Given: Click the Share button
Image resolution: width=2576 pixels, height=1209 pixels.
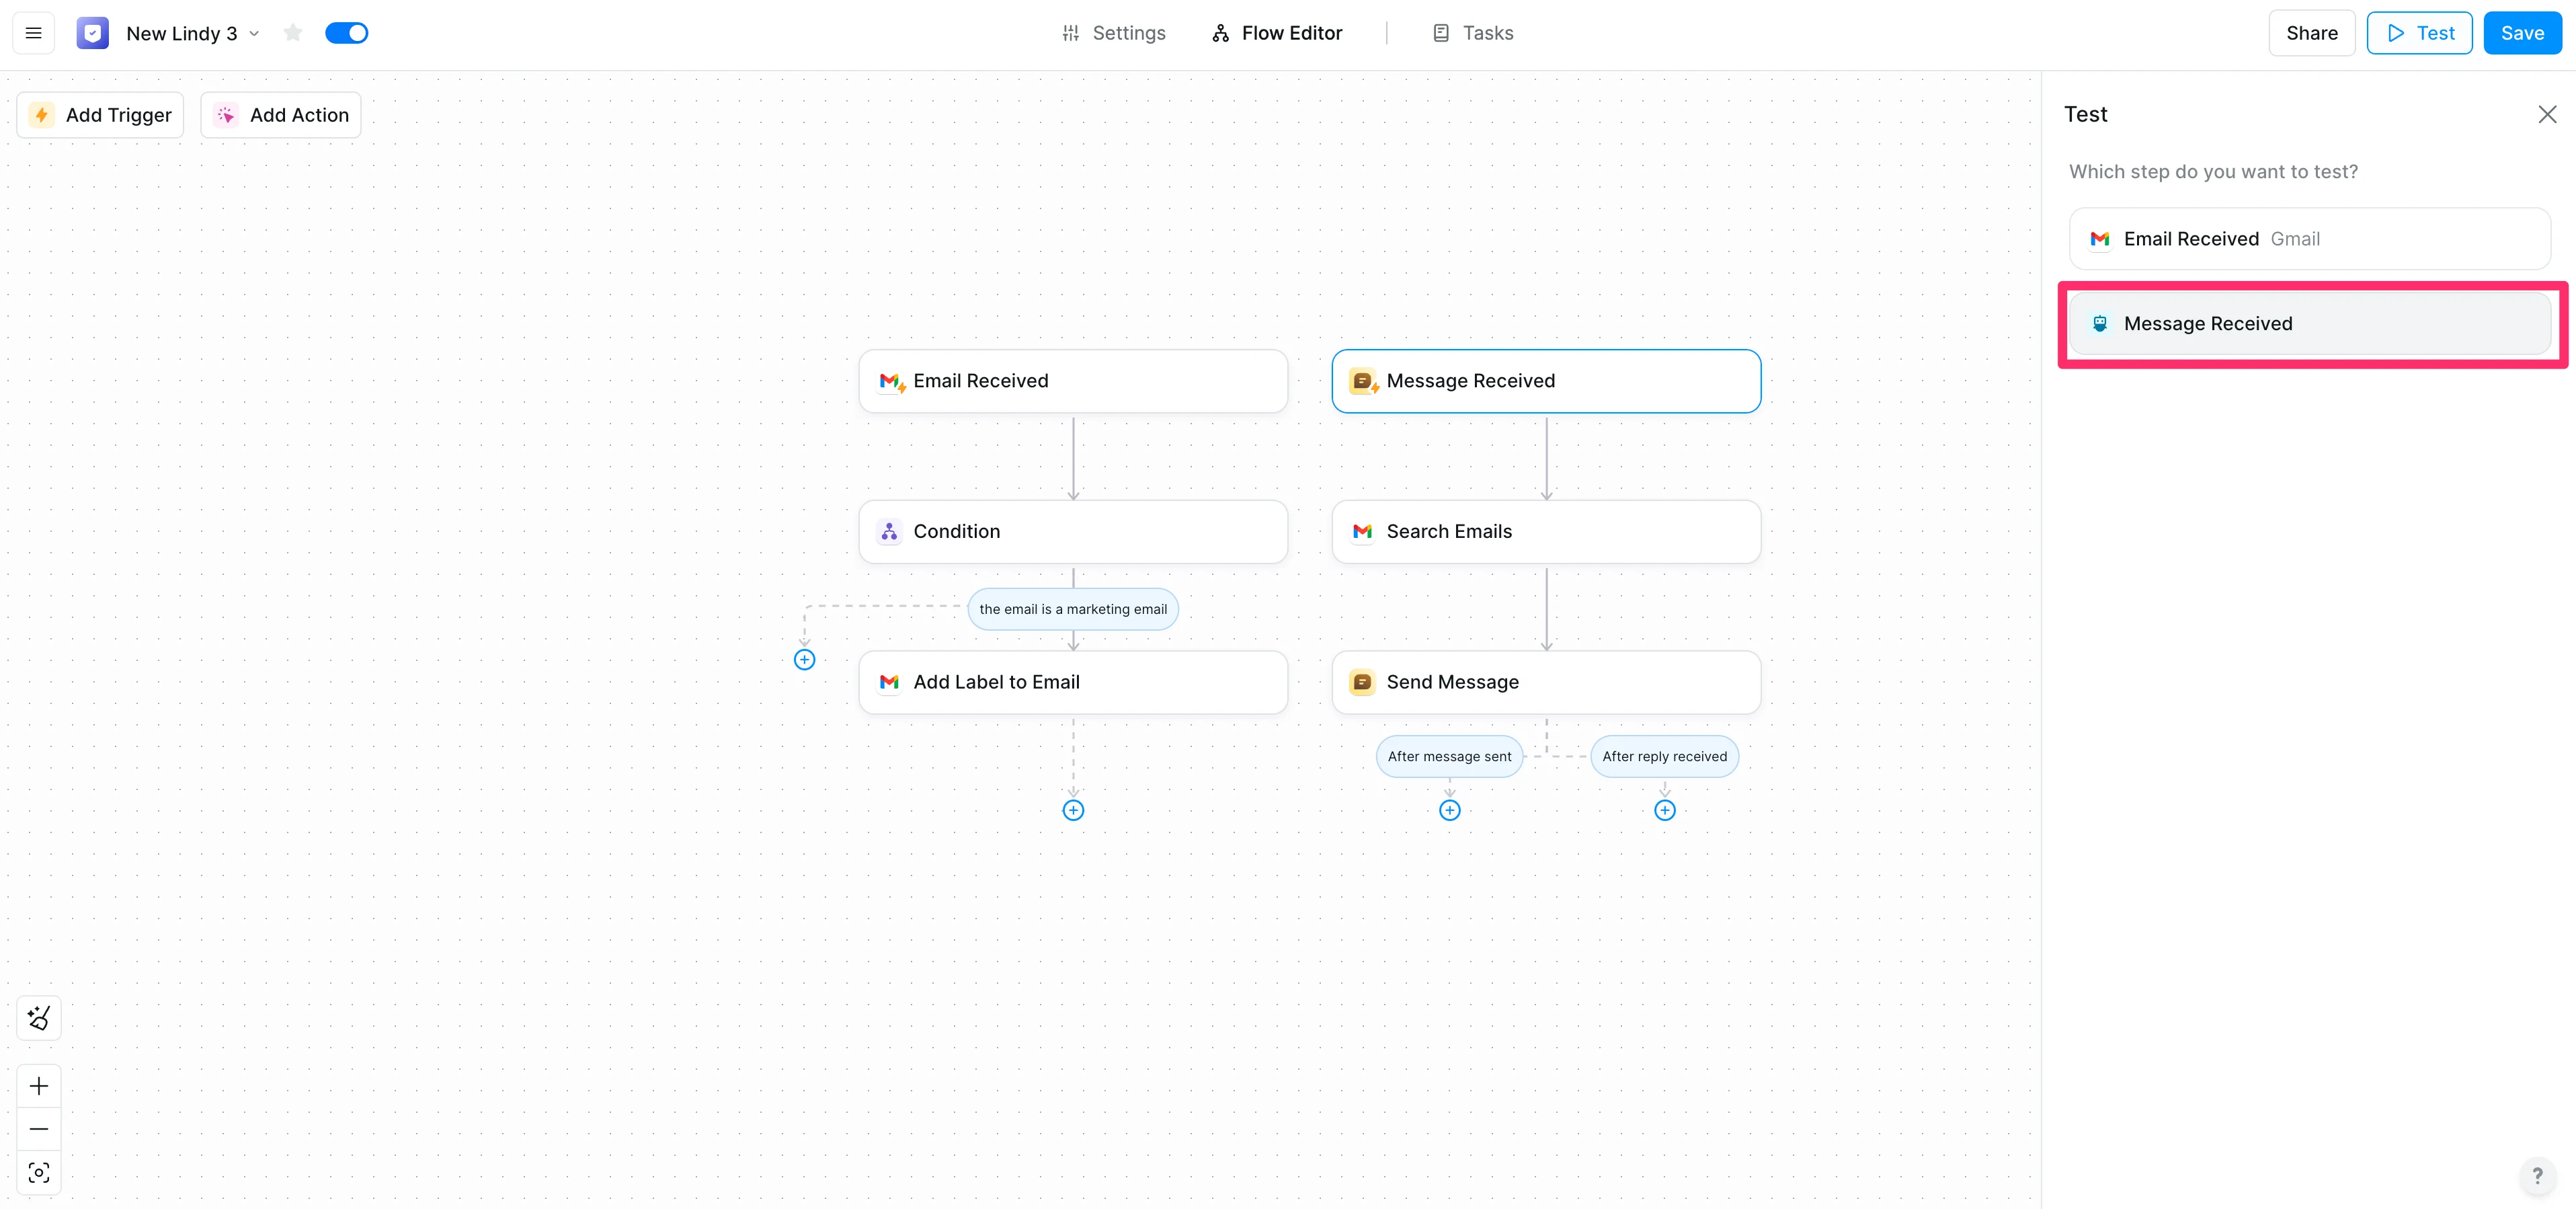Looking at the screenshot, I should coord(2311,33).
